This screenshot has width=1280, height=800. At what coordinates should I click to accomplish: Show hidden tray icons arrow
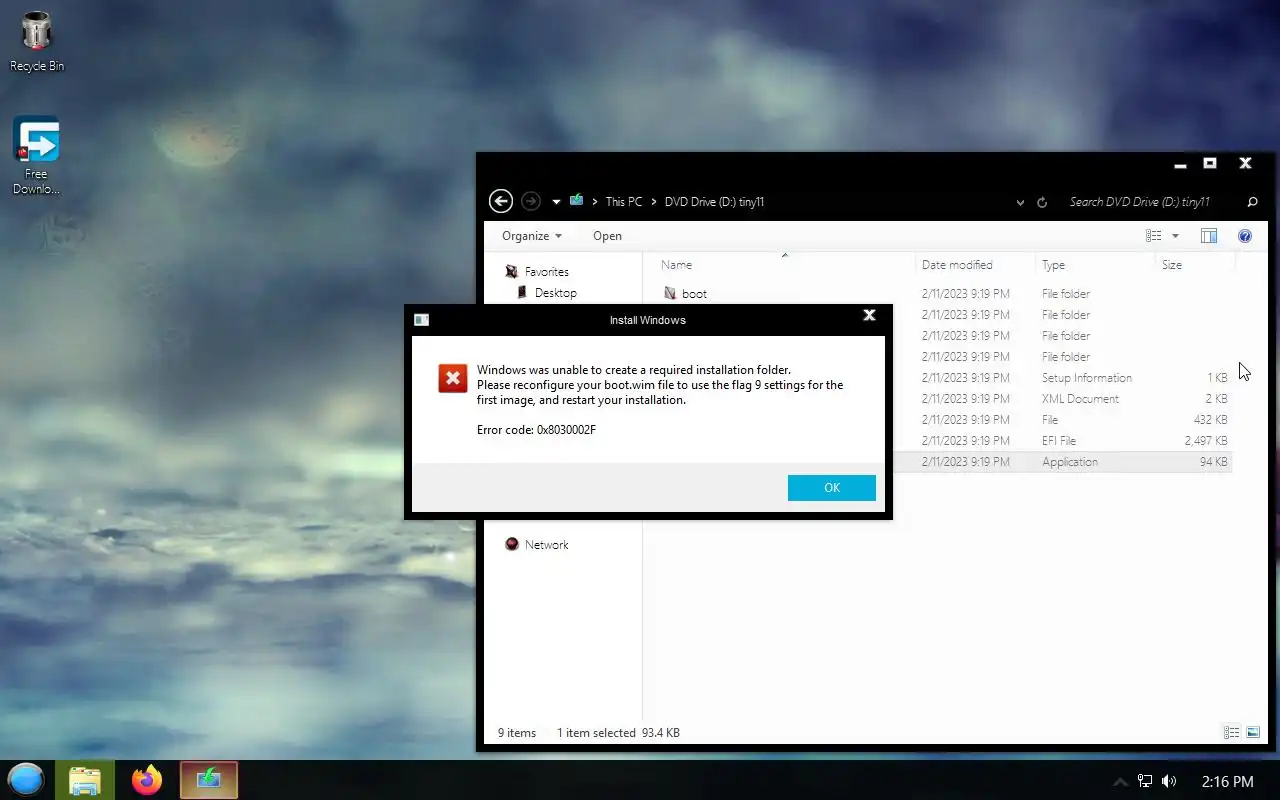1120,782
